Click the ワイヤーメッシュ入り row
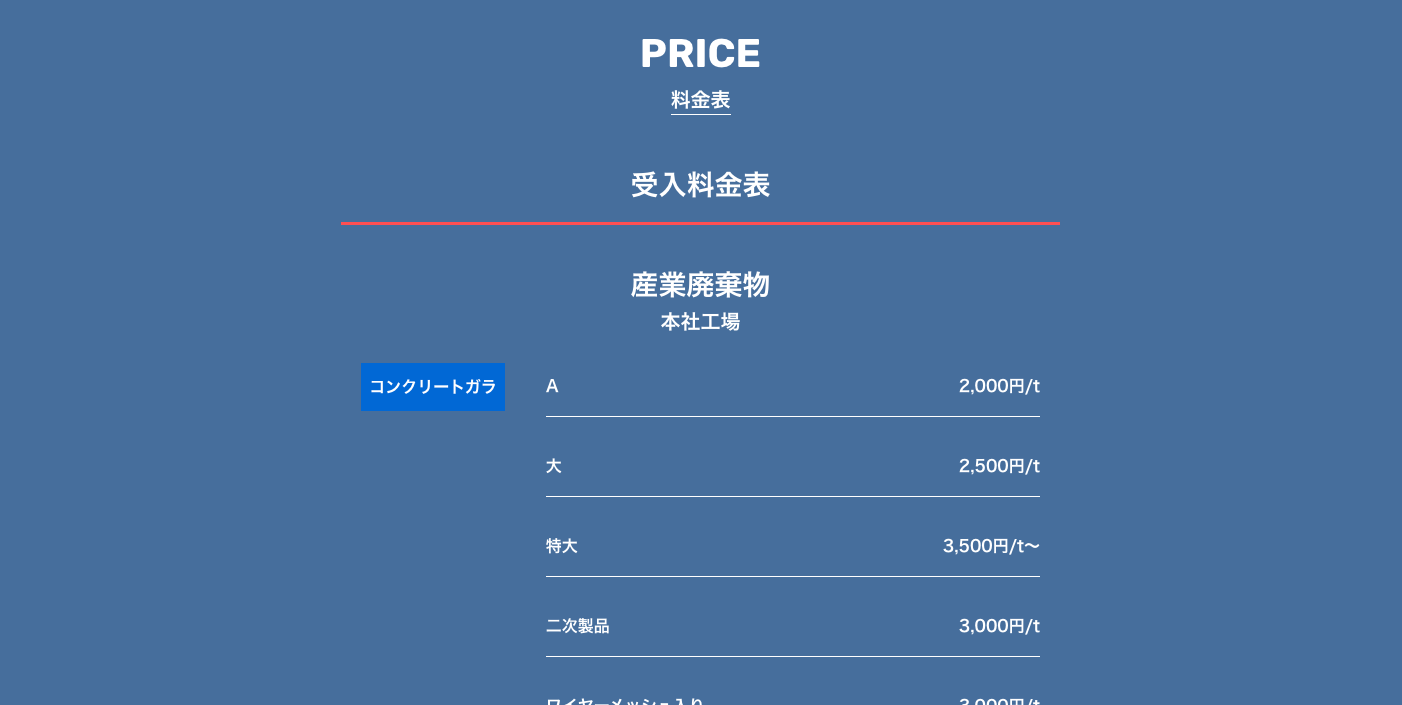This screenshot has height=705, width=1402. 793,700
